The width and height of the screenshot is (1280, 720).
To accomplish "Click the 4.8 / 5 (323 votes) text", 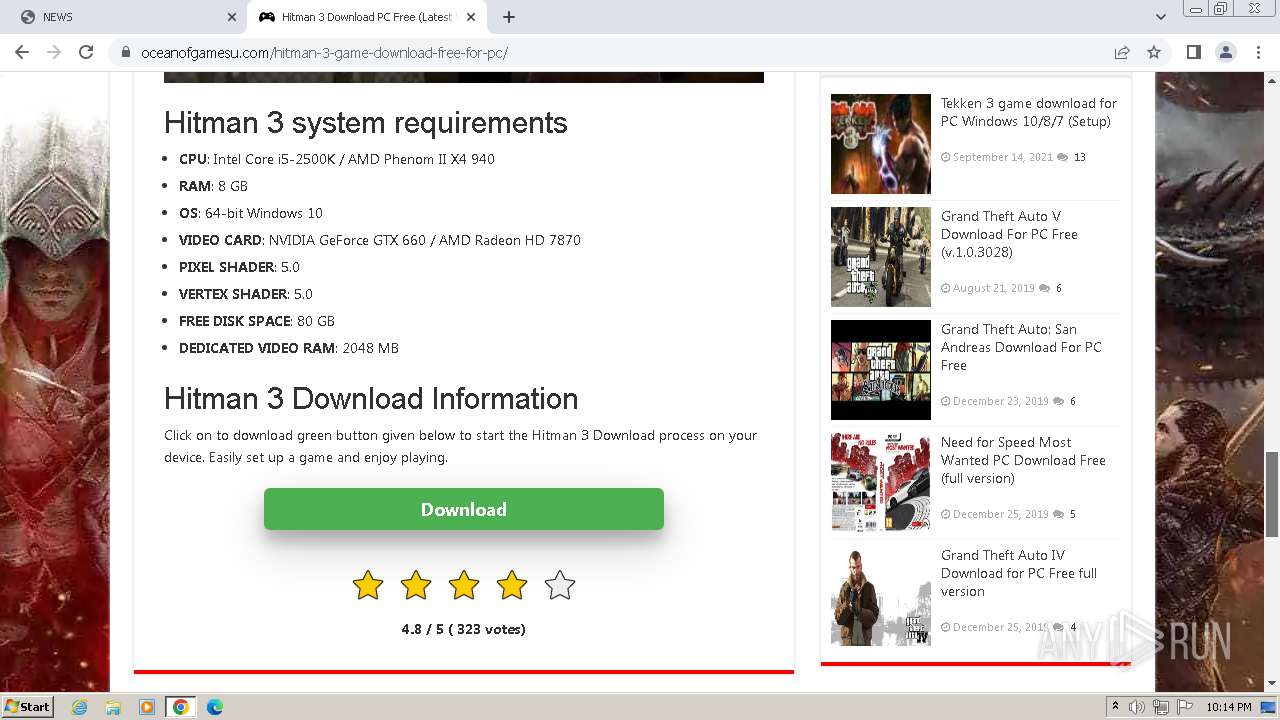I will point(464,629).
